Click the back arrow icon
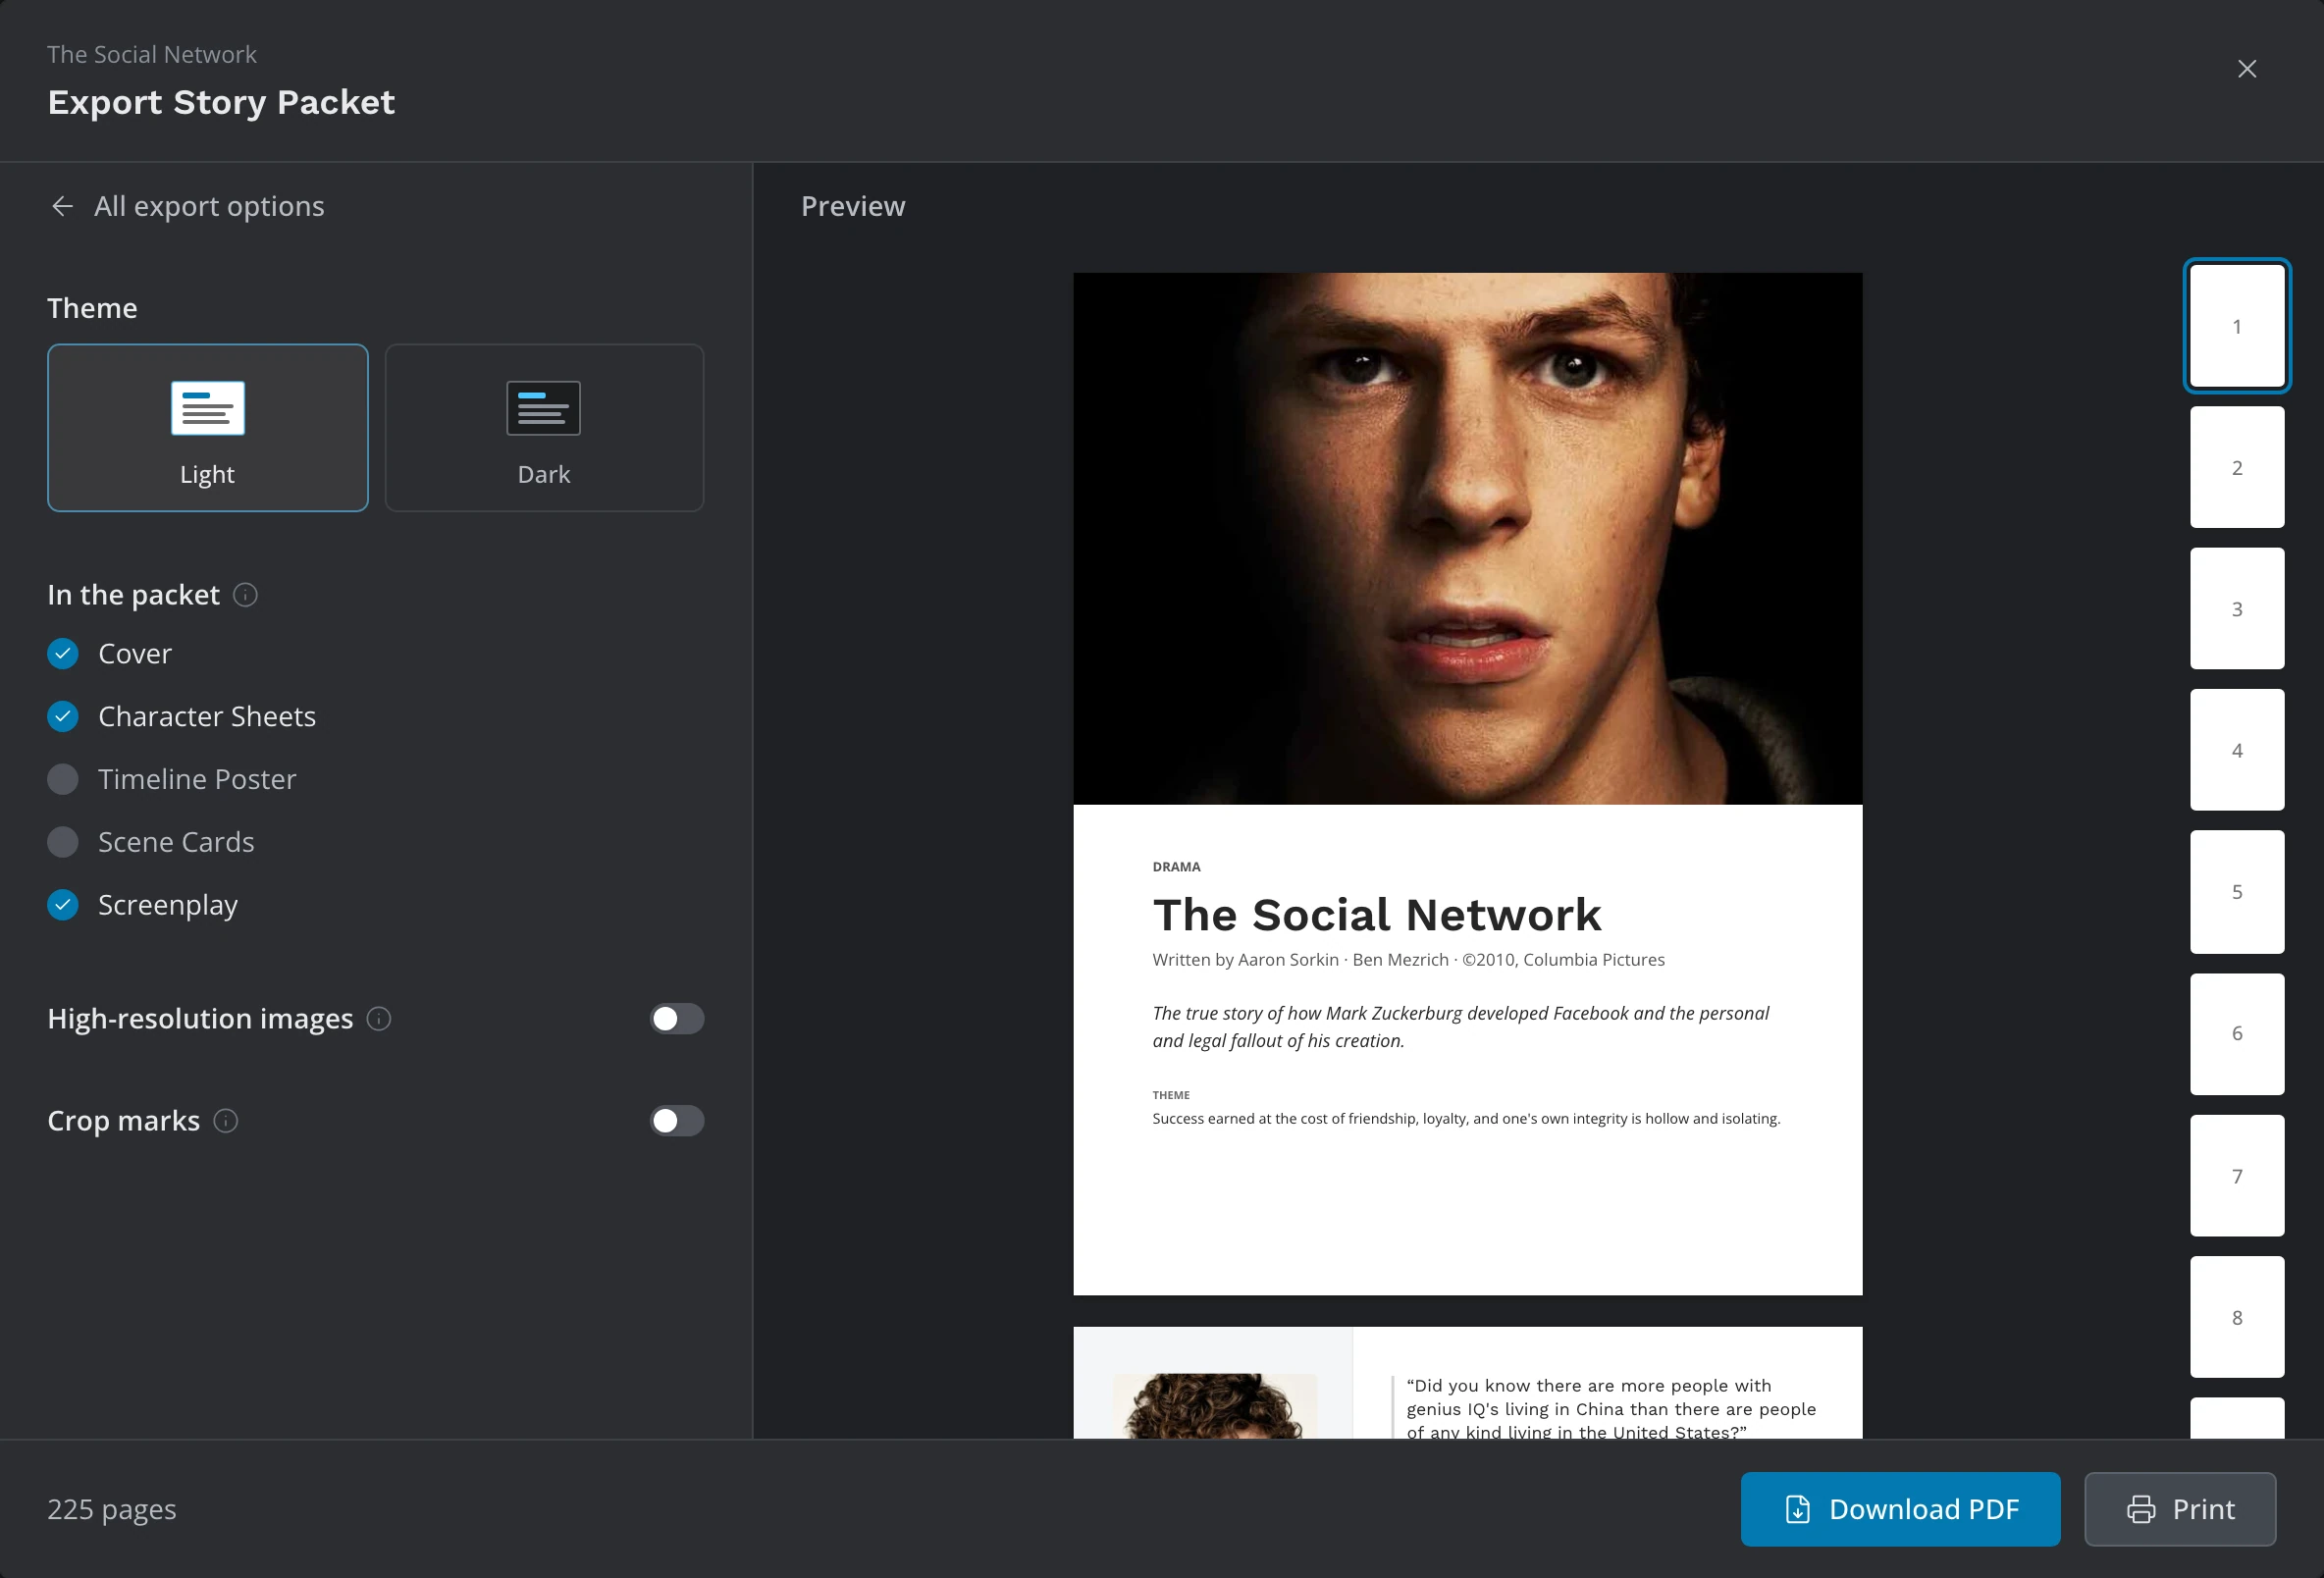2324x1578 pixels. (62, 206)
